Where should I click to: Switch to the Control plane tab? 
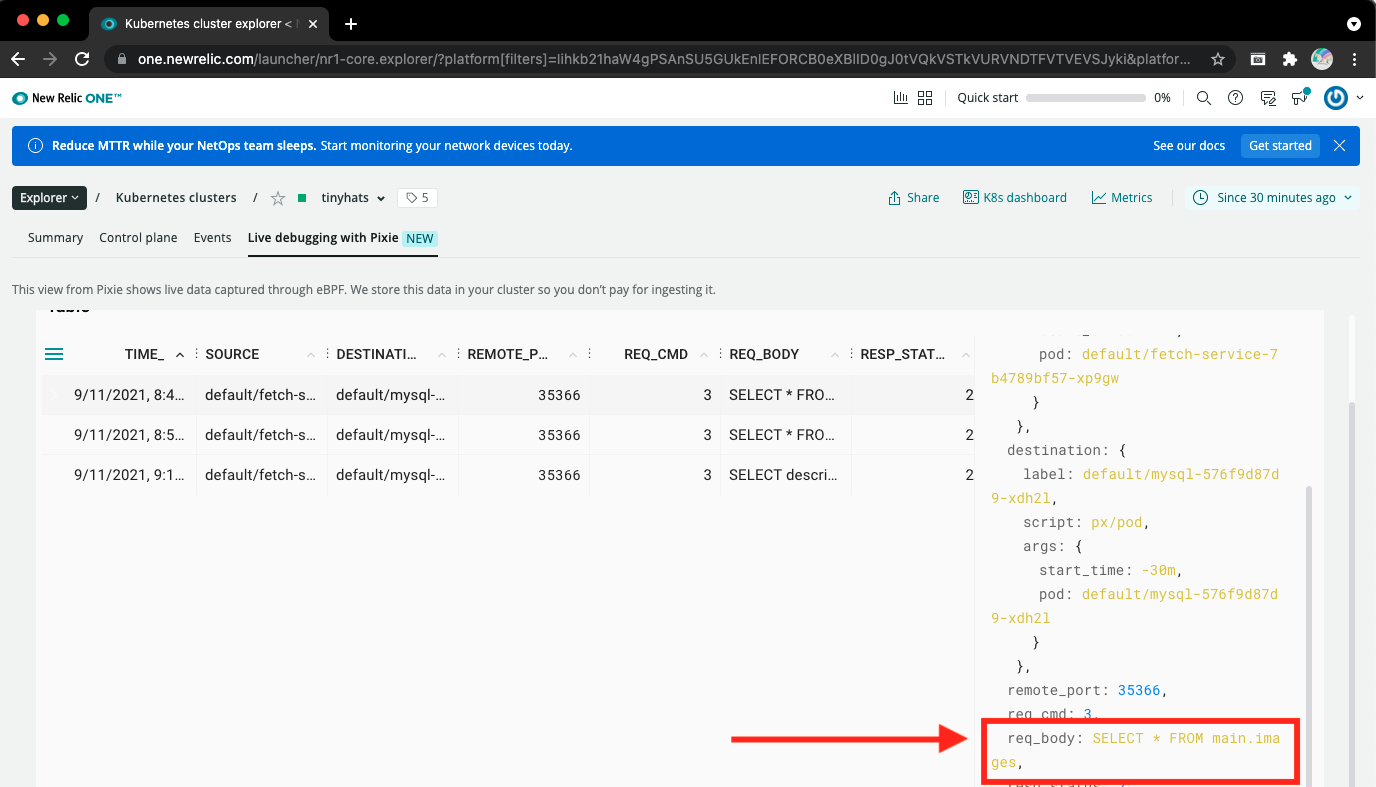tap(138, 238)
